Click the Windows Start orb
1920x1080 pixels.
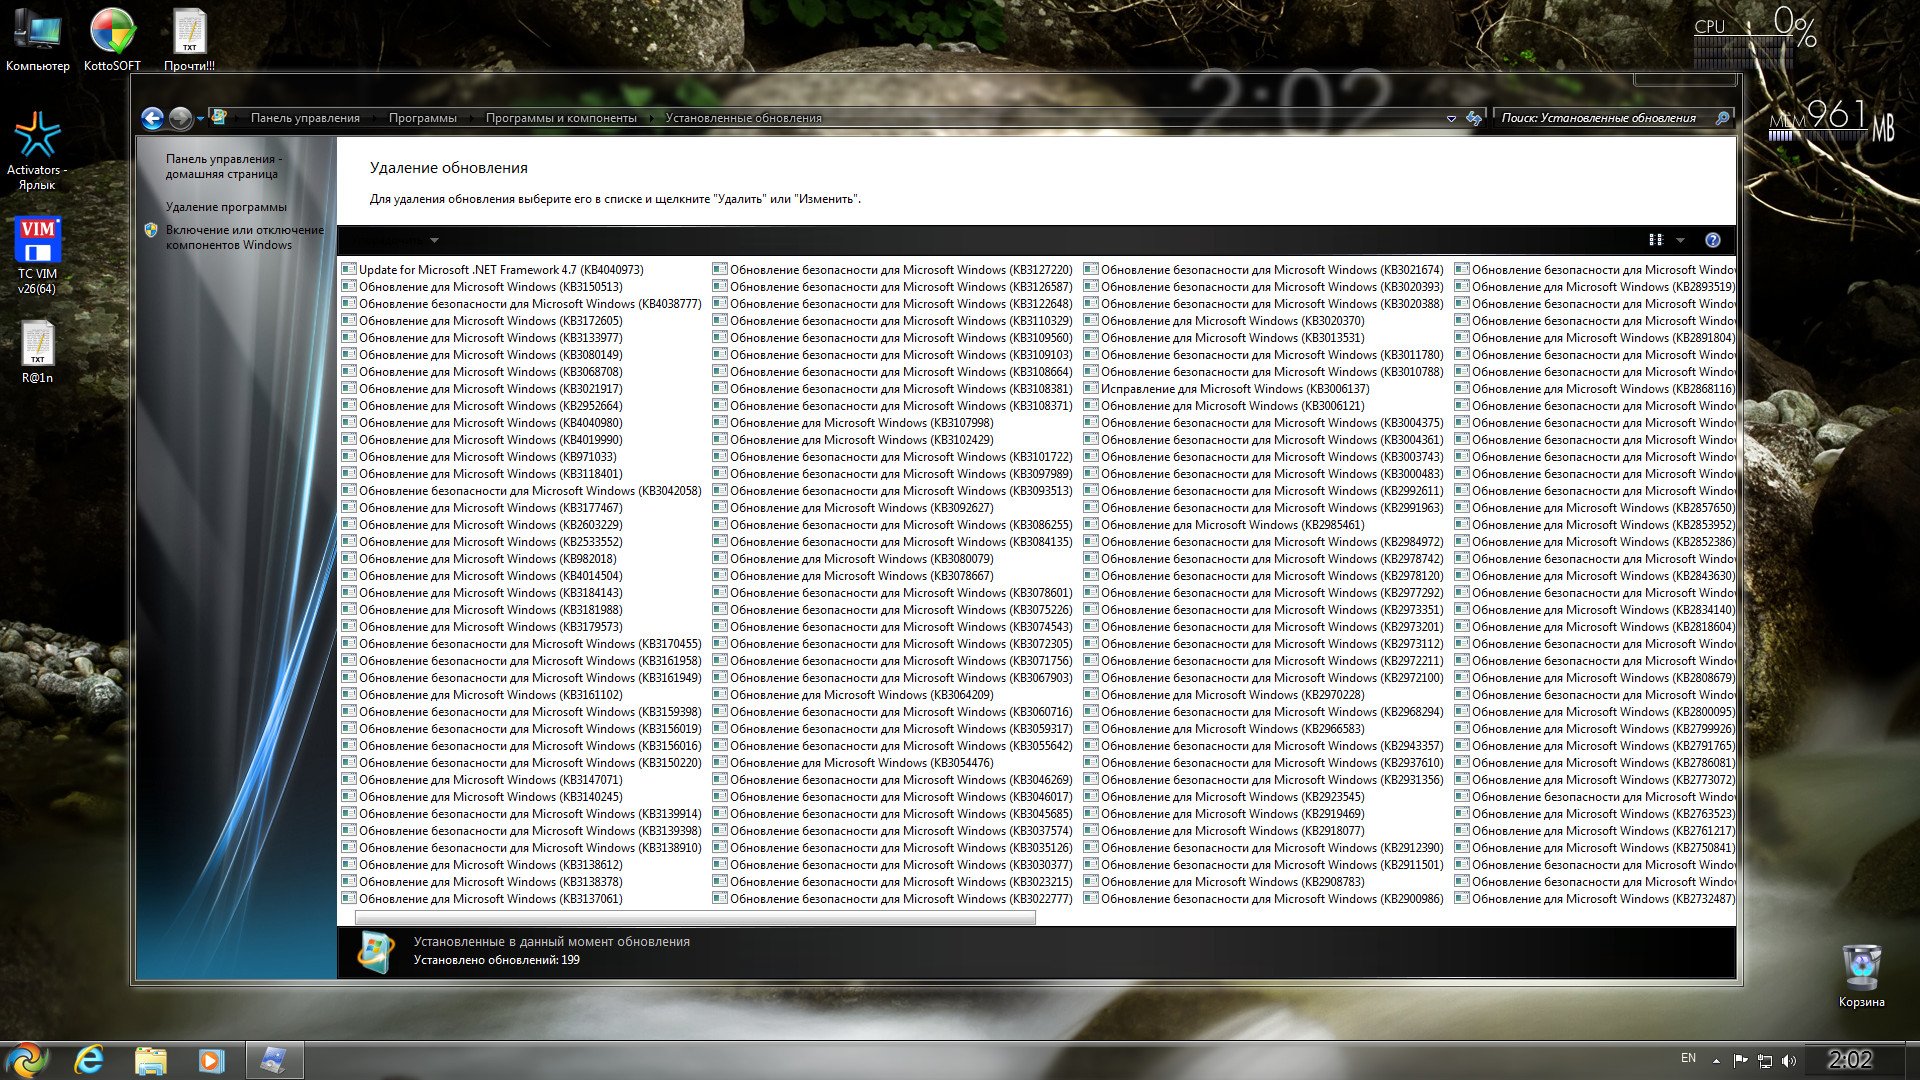(27, 1059)
